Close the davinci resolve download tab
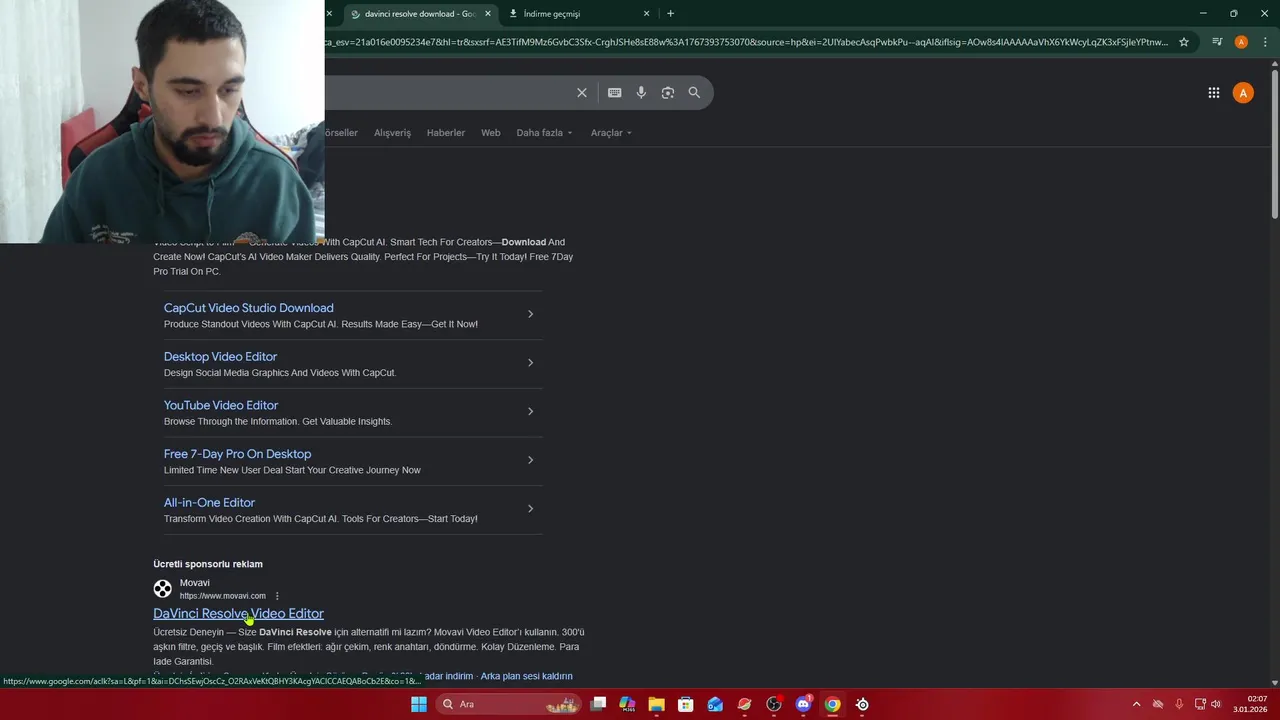This screenshot has width=1280, height=720. pos(488,14)
